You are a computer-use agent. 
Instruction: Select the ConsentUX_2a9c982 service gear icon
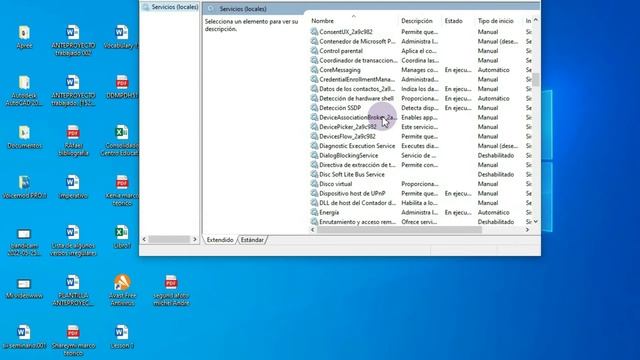314,32
